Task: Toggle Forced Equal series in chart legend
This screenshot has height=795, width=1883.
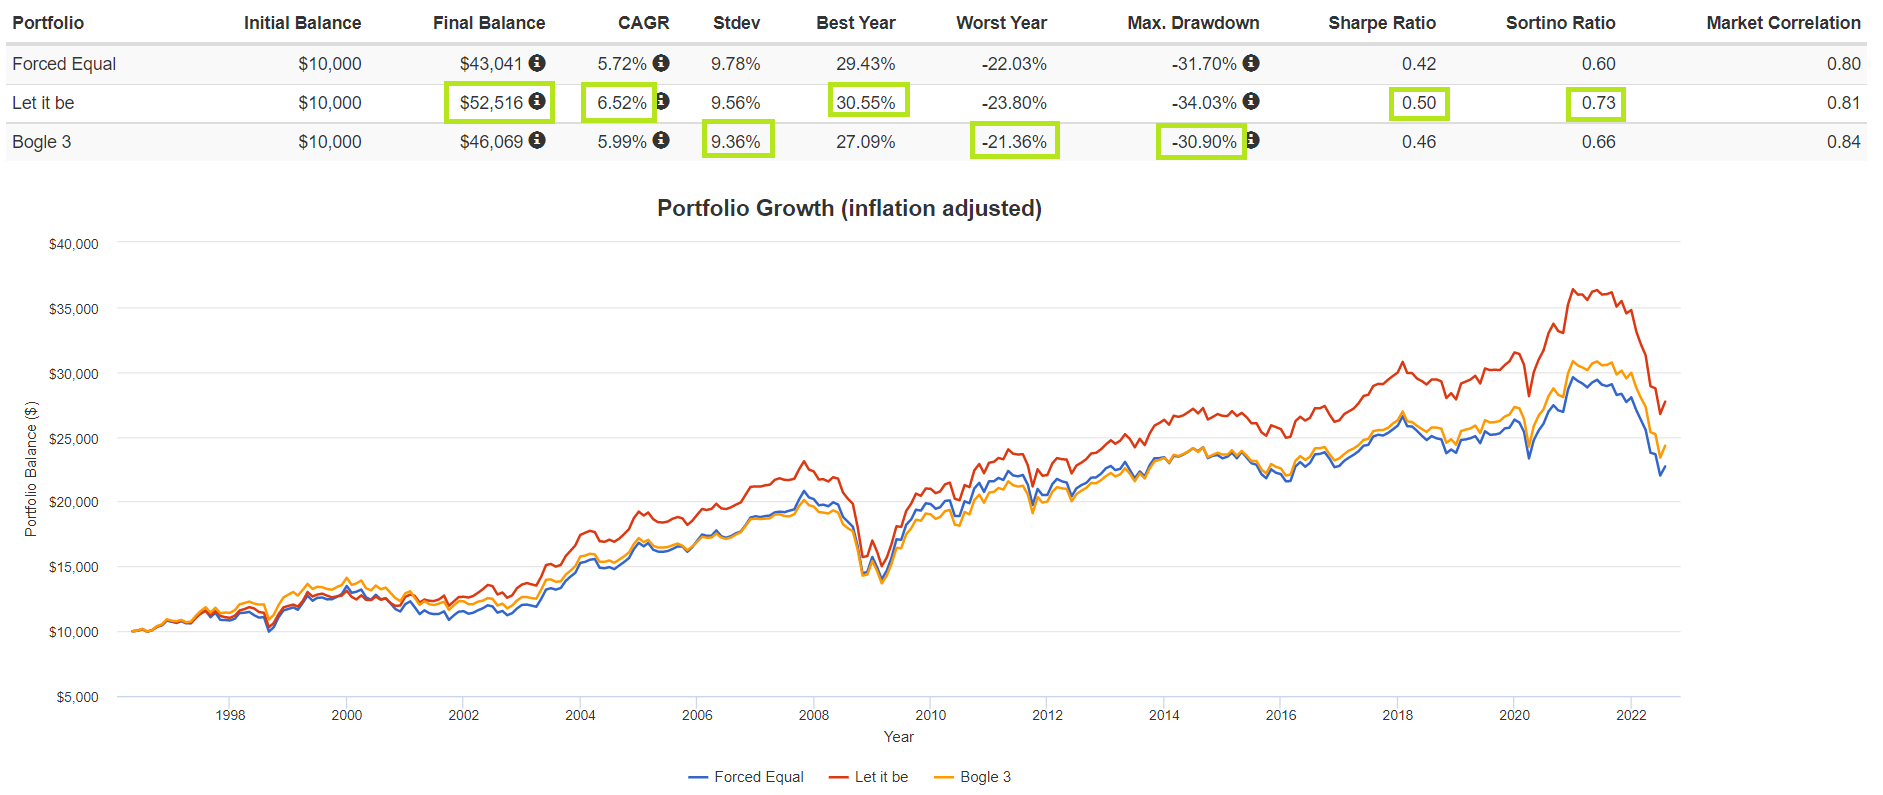Action: pyautogui.click(x=746, y=777)
